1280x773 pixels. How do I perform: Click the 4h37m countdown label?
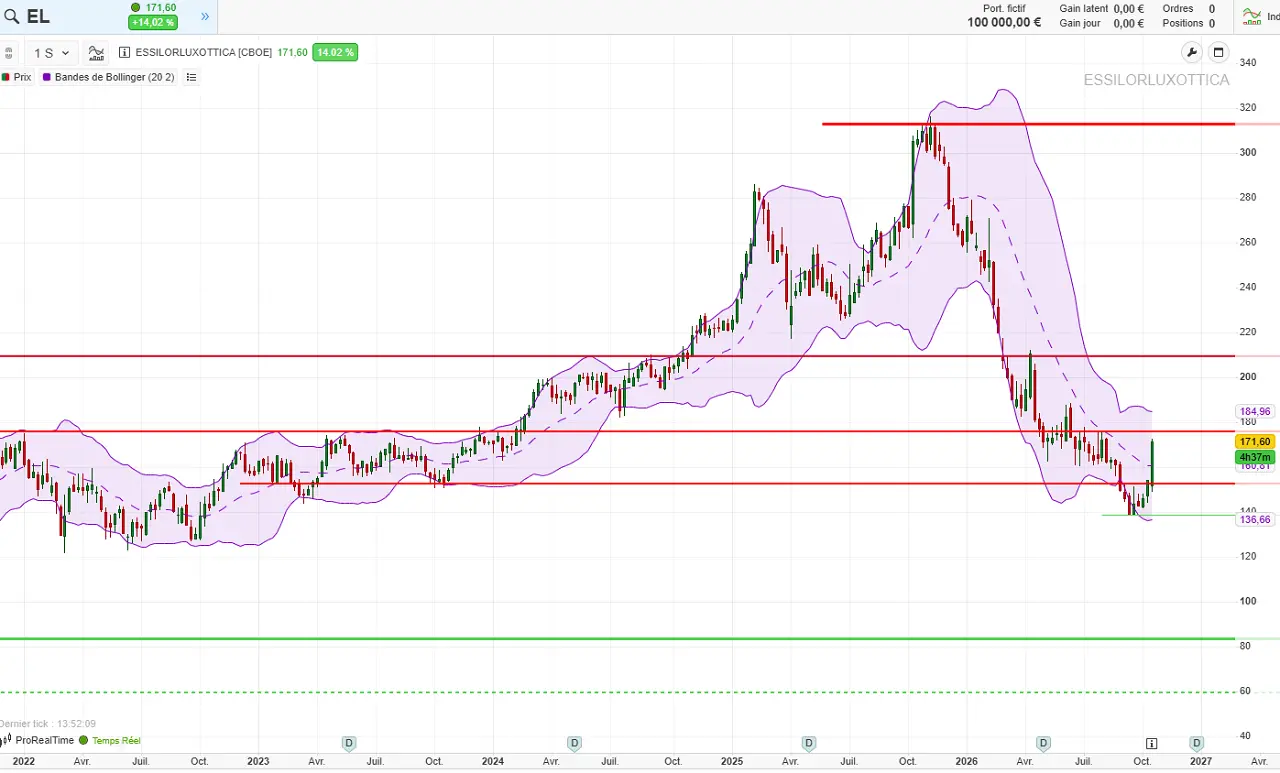click(x=1254, y=457)
